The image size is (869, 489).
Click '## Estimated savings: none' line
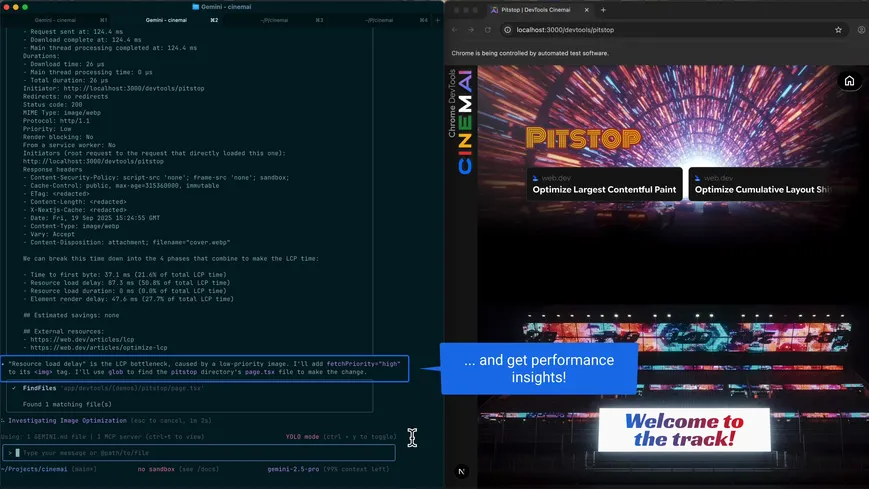pos(71,315)
